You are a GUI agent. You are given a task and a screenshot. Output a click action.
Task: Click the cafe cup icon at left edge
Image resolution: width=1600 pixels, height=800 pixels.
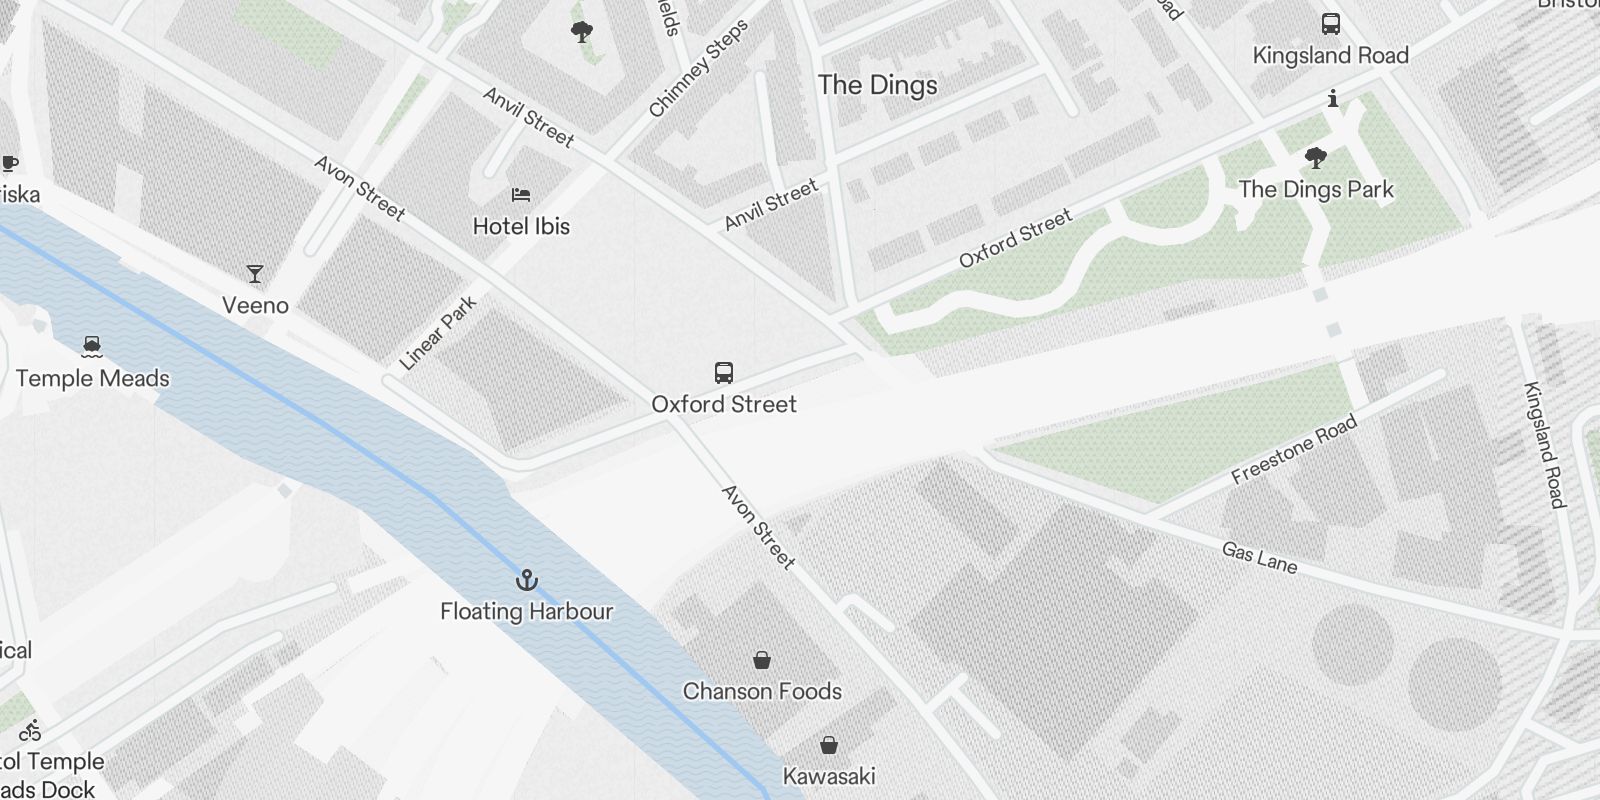click(x=11, y=163)
